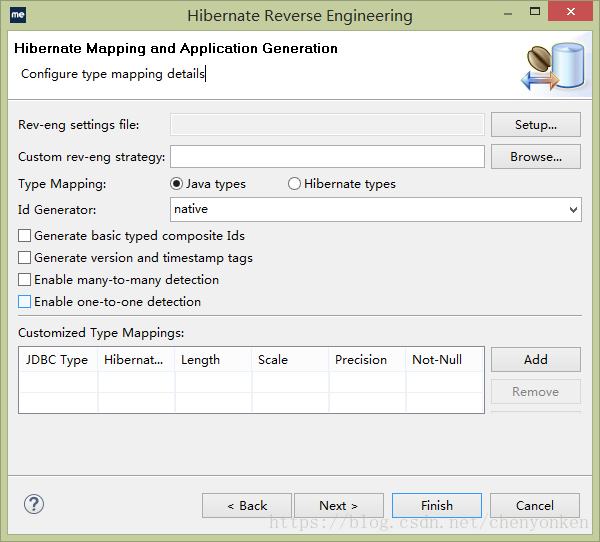Click the Not-Null column header
This screenshot has width=600, height=542.
tap(445, 360)
